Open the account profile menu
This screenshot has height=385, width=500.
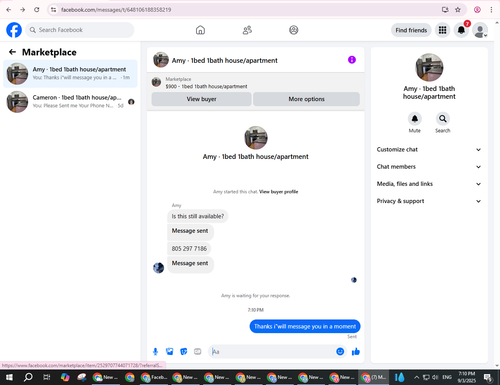[480, 30]
